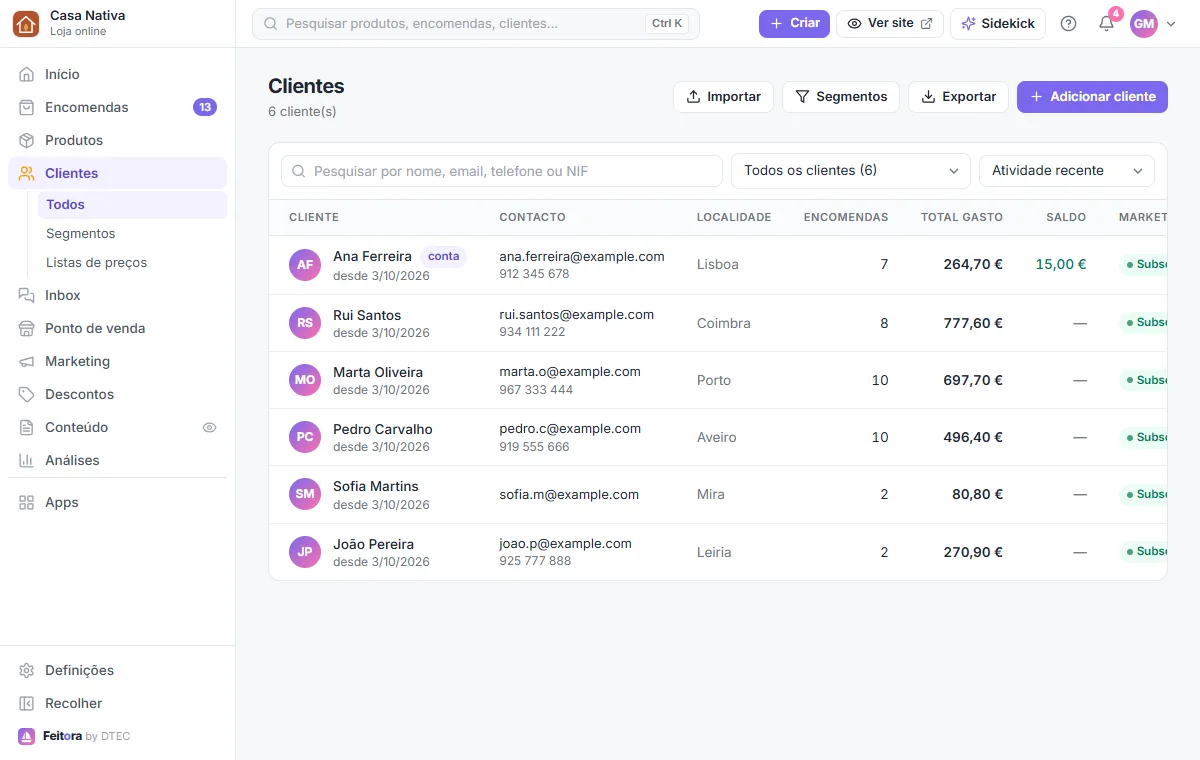Click email ana.ferreira@example.com
This screenshot has height=760, width=1200.
point(582,256)
